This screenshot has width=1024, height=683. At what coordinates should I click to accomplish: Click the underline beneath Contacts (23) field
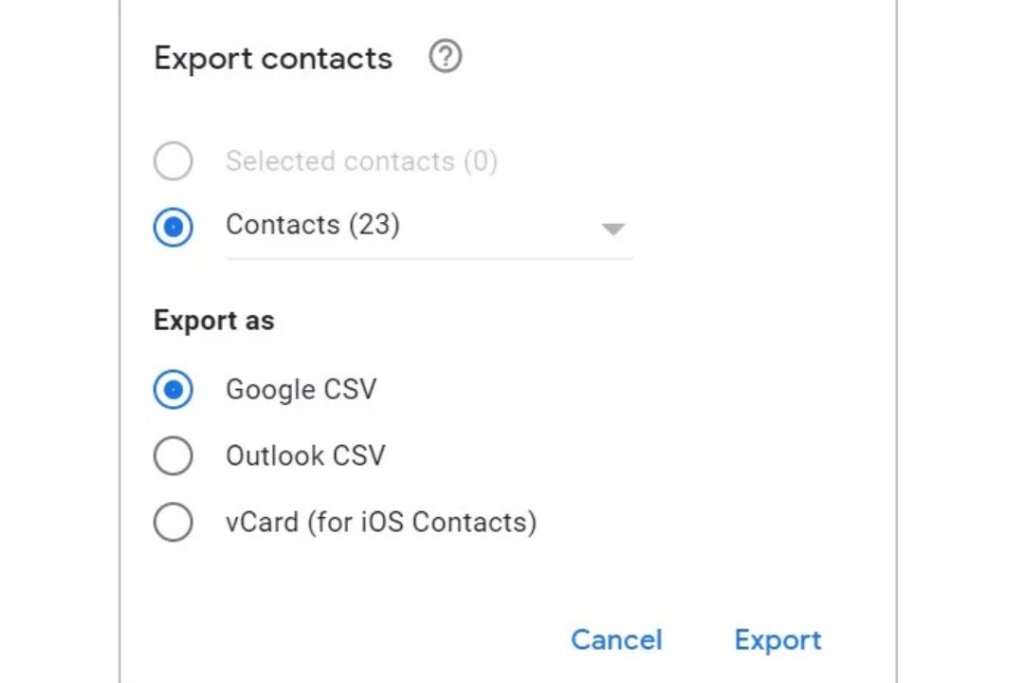[x=430, y=259]
